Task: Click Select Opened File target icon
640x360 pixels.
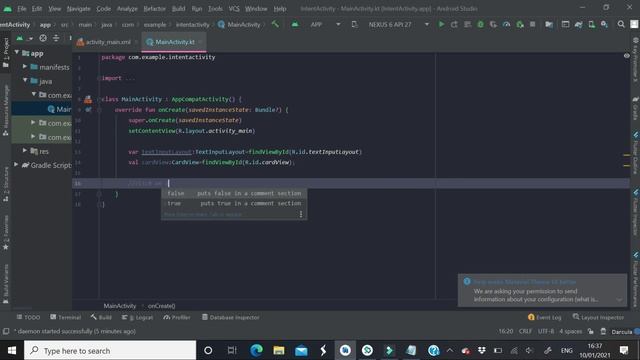Action: pyautogui.click(x=43, y=38)
